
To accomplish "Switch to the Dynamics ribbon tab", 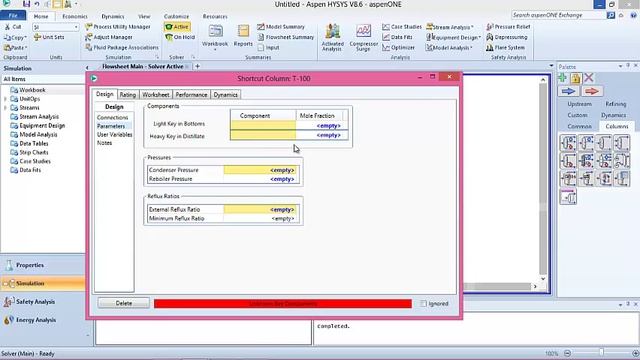I will click(x=113, y=16).
